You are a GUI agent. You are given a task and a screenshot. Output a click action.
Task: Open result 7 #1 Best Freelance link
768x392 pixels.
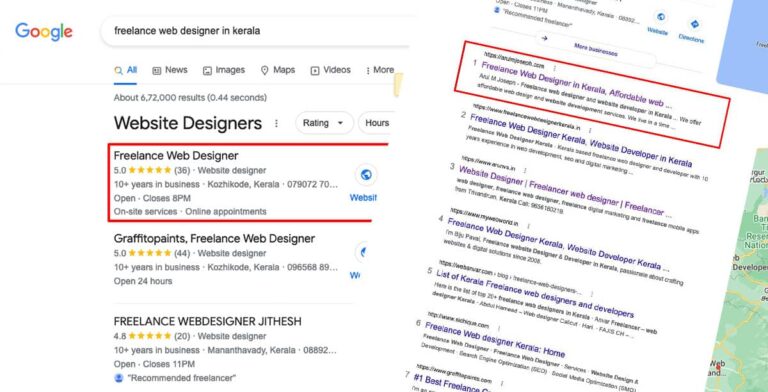[x=451, y=384]
